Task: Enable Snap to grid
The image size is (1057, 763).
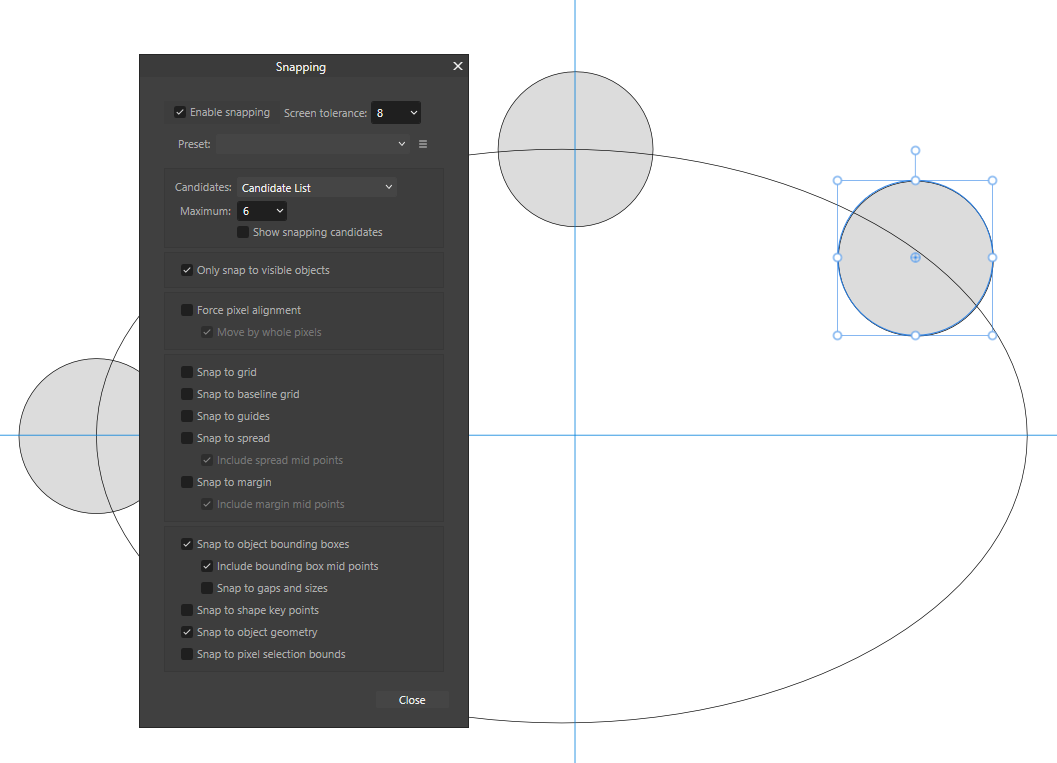Action: tap(187, 371)
